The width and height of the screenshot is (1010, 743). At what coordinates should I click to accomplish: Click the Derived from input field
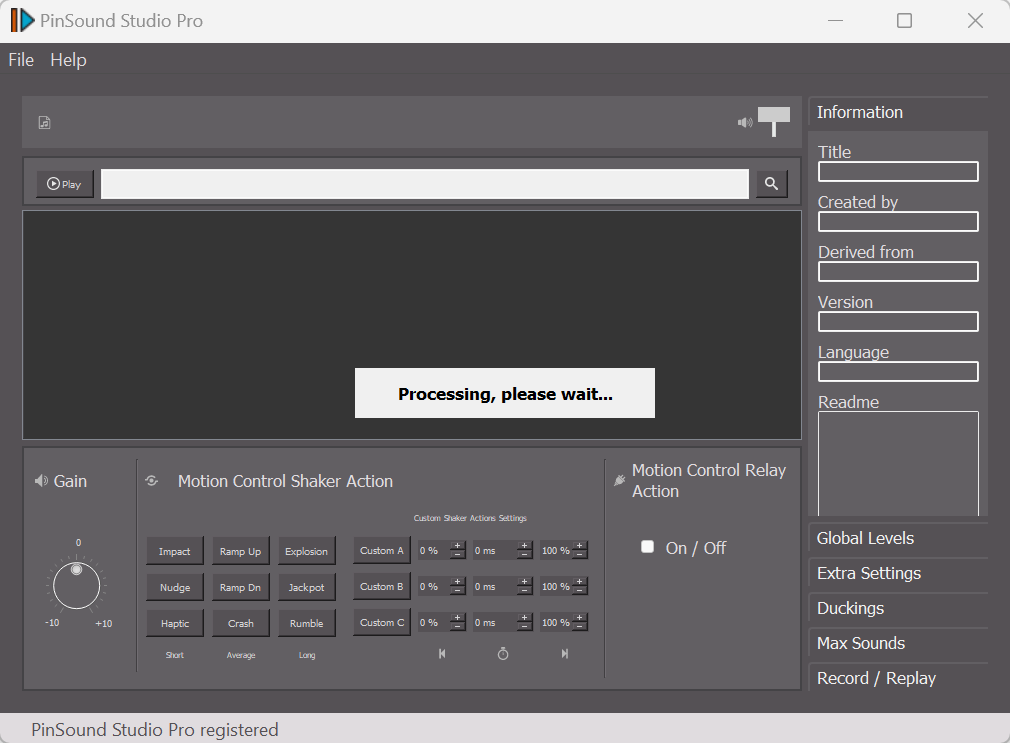(x=898, y=271)
